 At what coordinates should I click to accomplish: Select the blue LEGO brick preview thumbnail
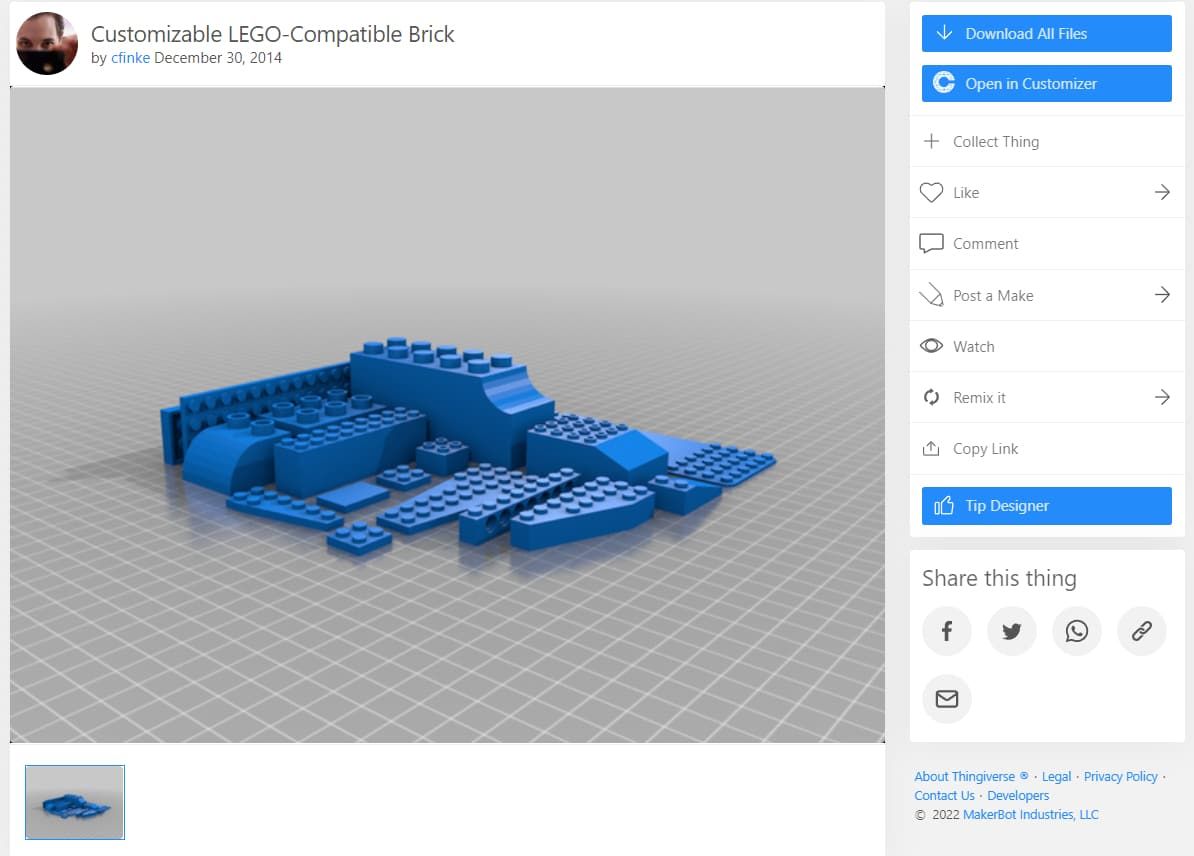(74, 802)
